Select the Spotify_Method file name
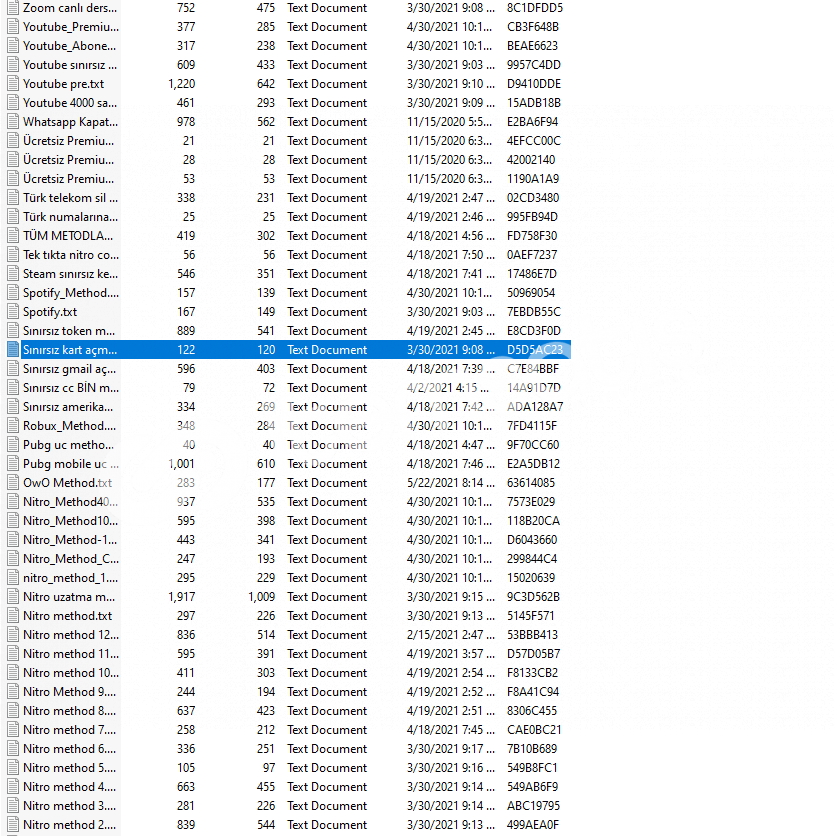 (x=71, y=293)
